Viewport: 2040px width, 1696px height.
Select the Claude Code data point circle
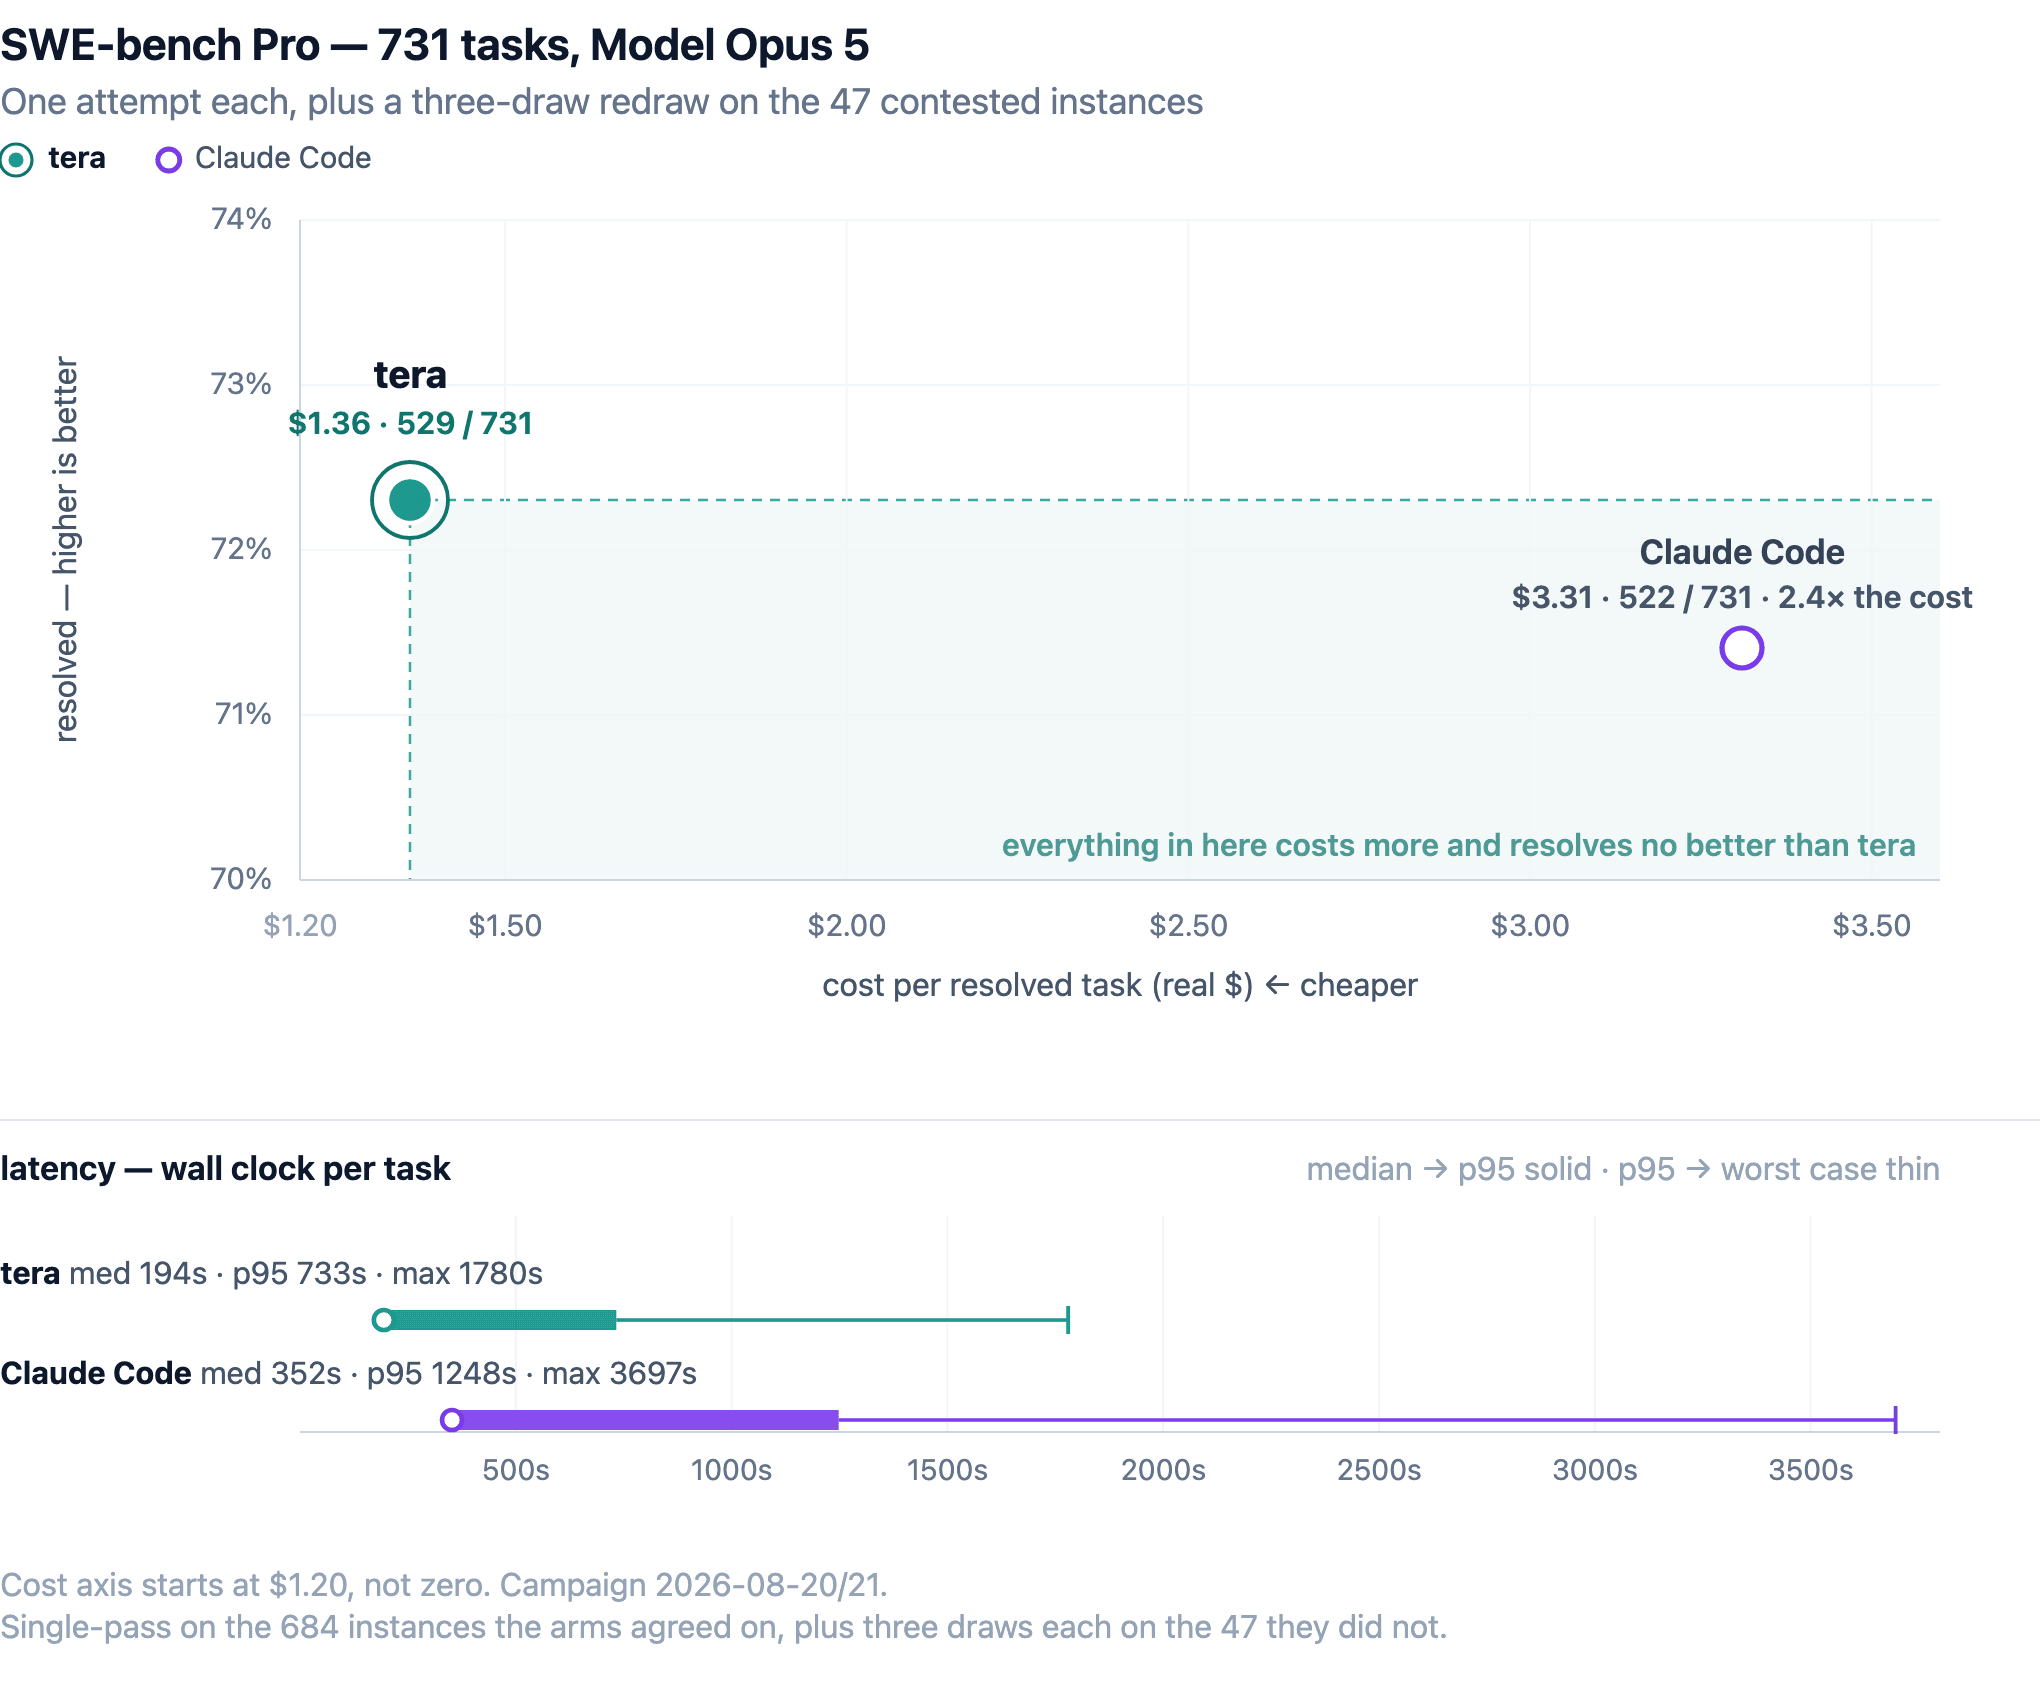[1742, 648]
